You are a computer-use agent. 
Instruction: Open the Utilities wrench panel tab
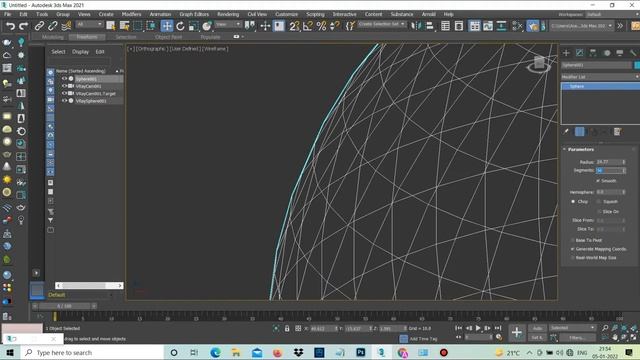(633, 53)
